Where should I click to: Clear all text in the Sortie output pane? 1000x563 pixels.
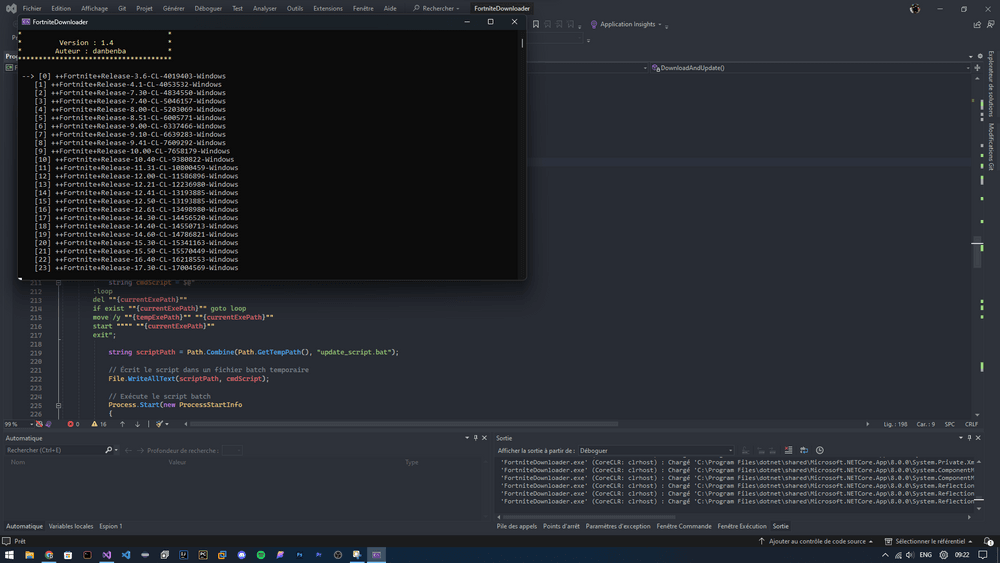[x=788, y=451]
